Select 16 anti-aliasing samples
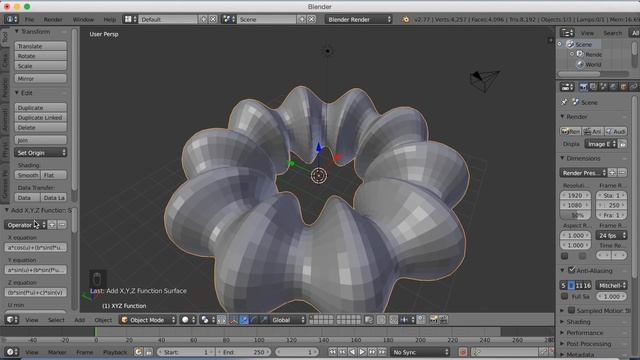The image size is (640, 360). (587, 285)
